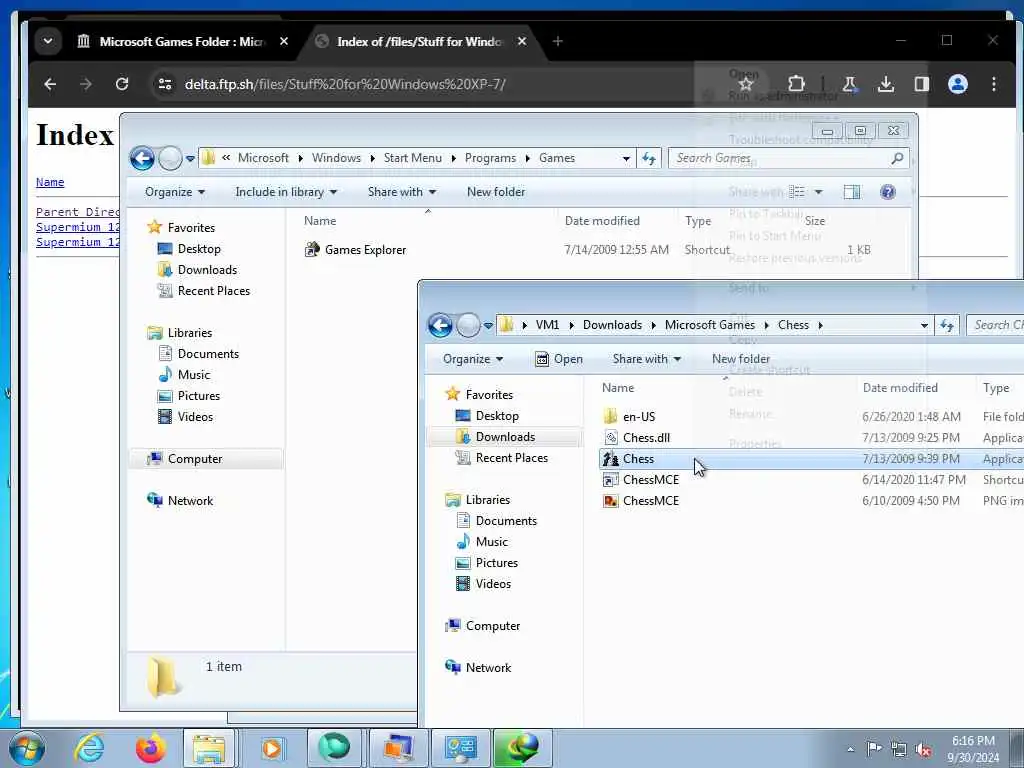Open Recent Places in Games window sidebar
Viewport: 1024px width, 768px height.
coord(214,291)
